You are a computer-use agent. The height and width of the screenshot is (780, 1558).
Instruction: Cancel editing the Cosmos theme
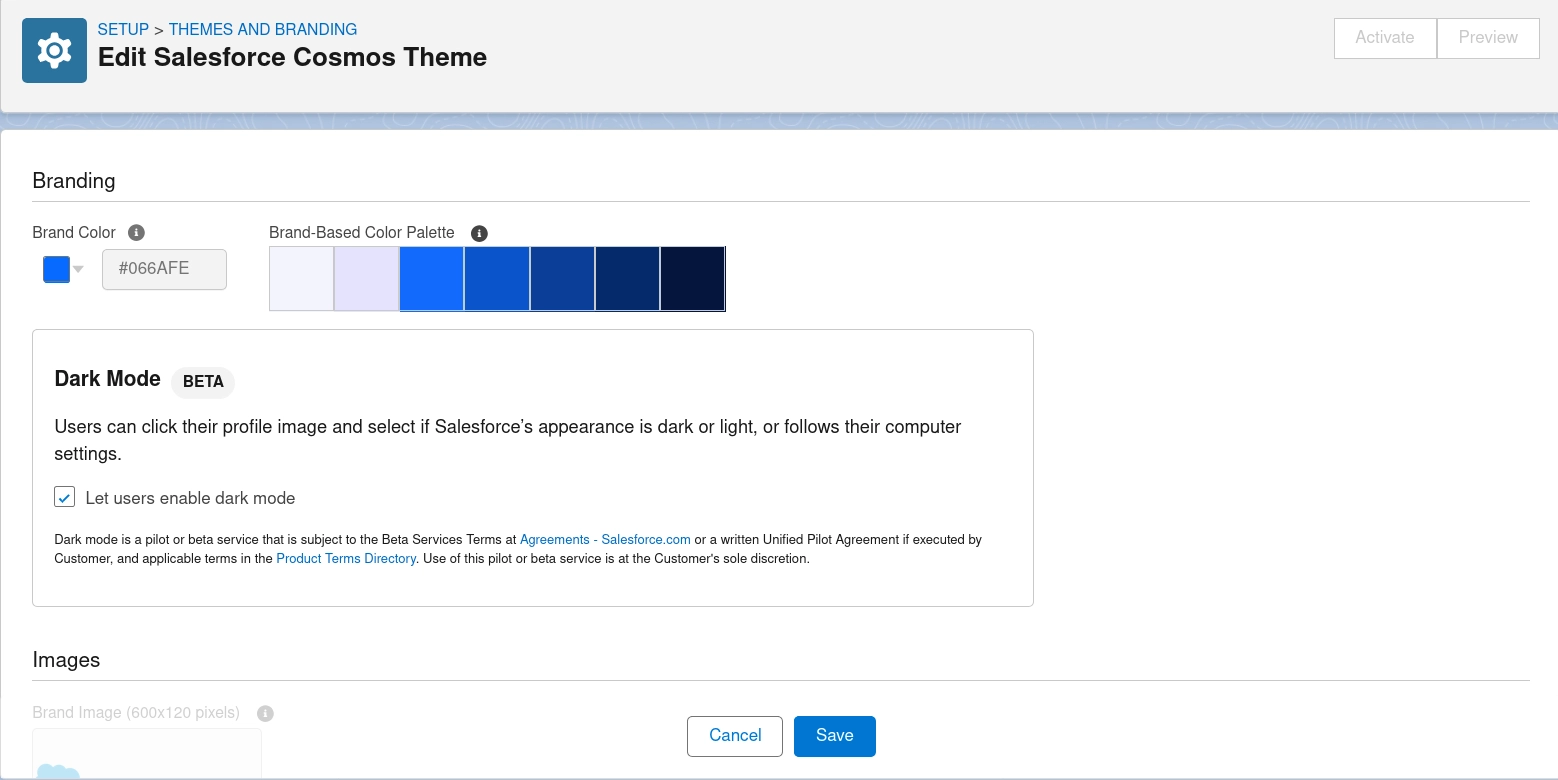click(x=734, y=736)
